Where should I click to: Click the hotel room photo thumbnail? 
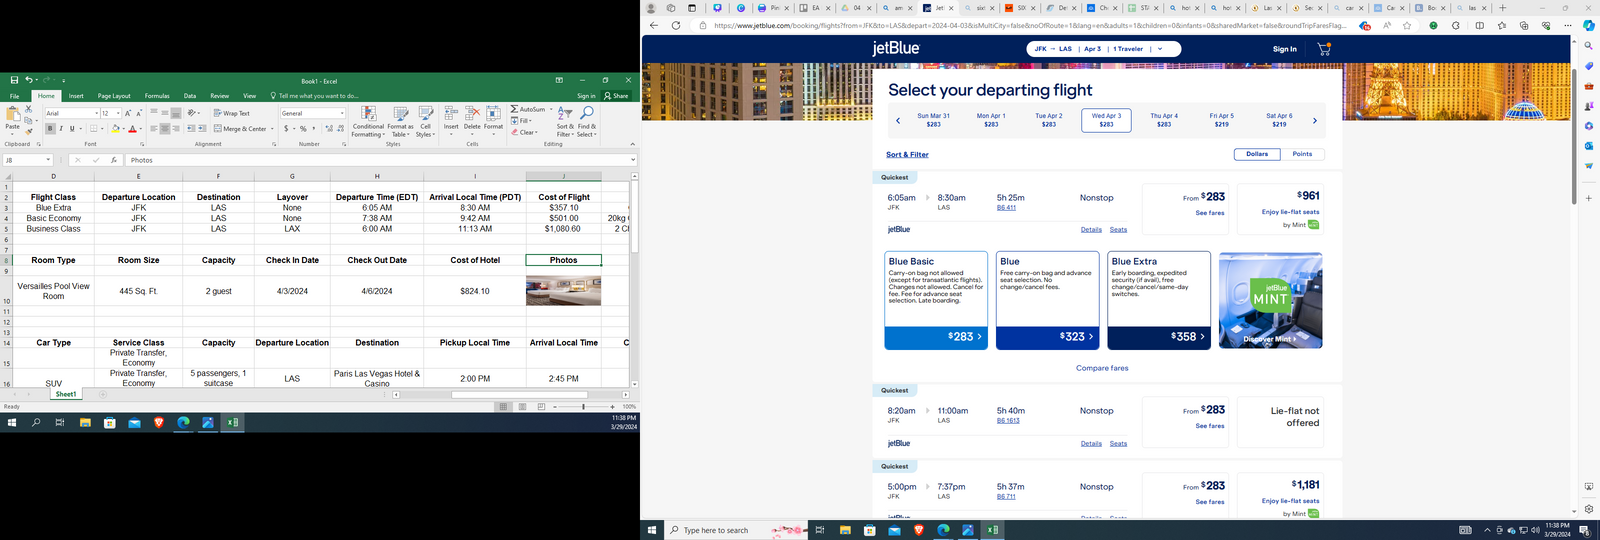pyautogui.click(x=563, y=291)
